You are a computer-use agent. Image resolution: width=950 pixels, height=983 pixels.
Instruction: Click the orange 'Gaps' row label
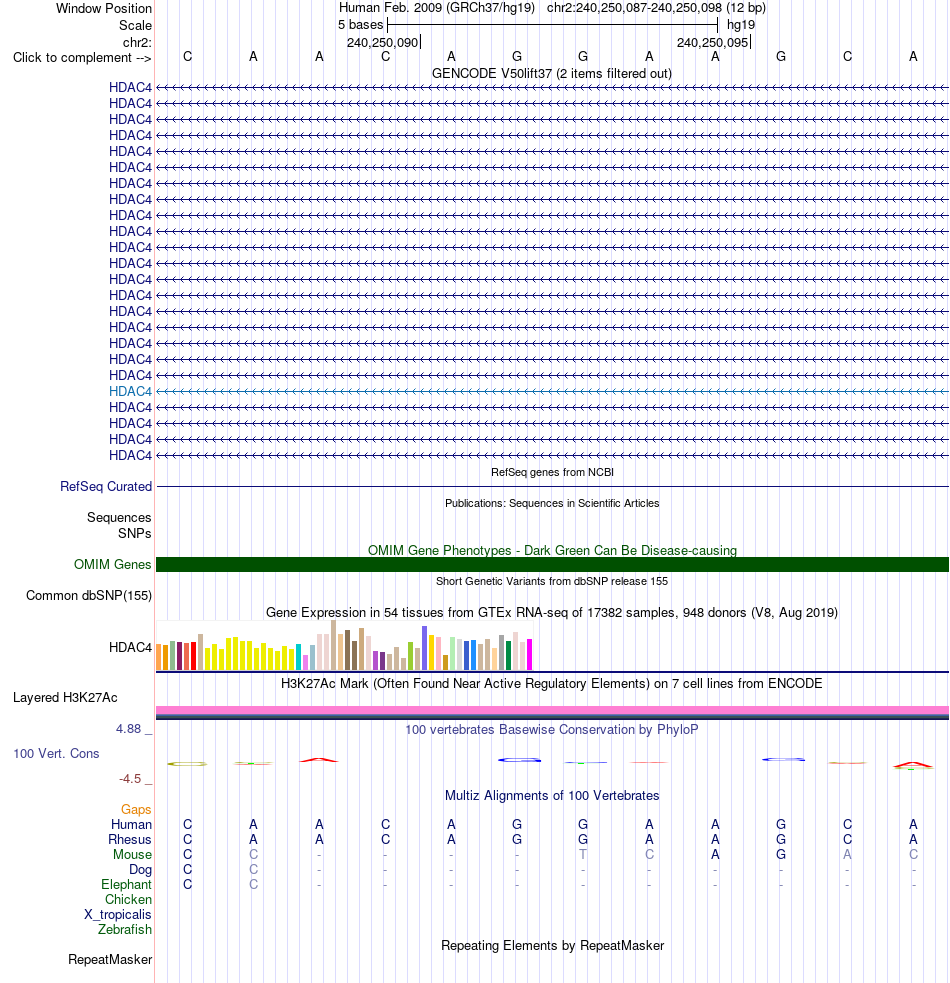pos(136,810)
